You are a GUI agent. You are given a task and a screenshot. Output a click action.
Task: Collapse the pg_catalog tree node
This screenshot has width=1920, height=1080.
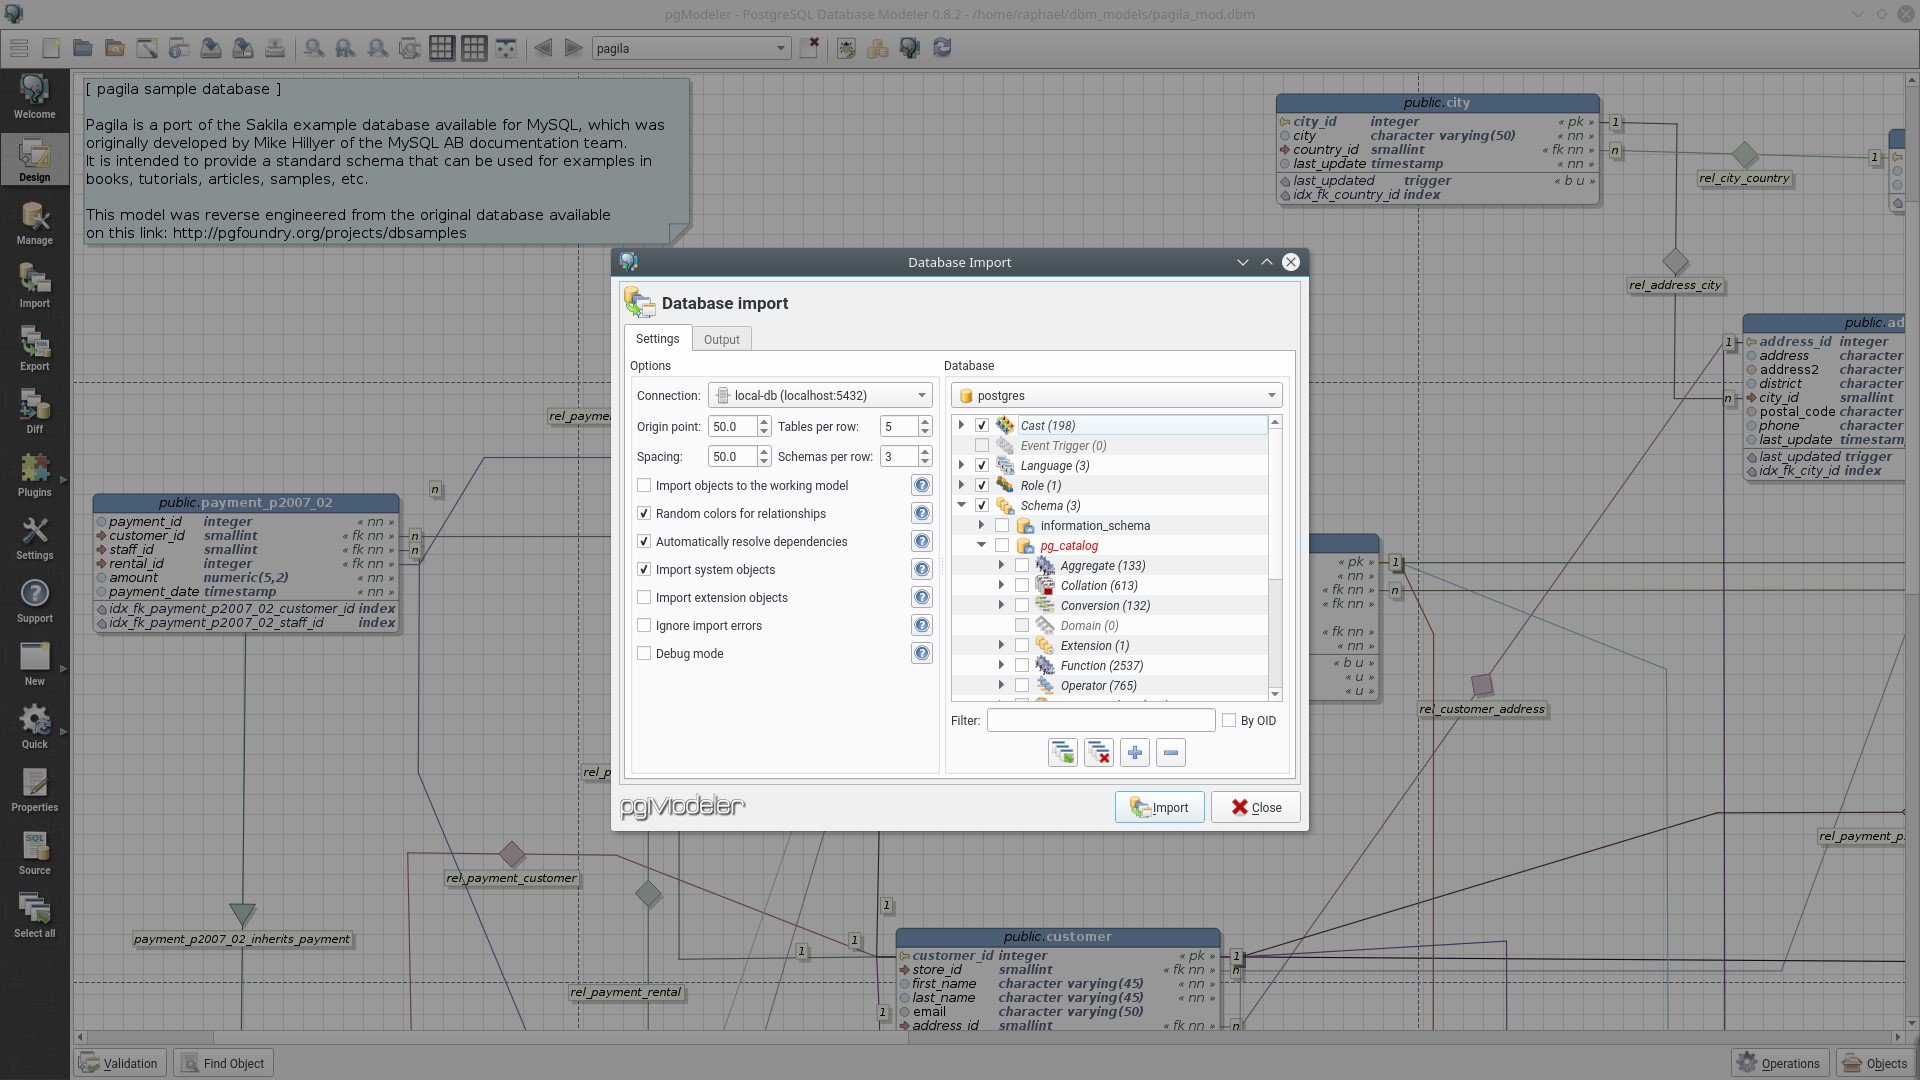[x=982, y=545]
